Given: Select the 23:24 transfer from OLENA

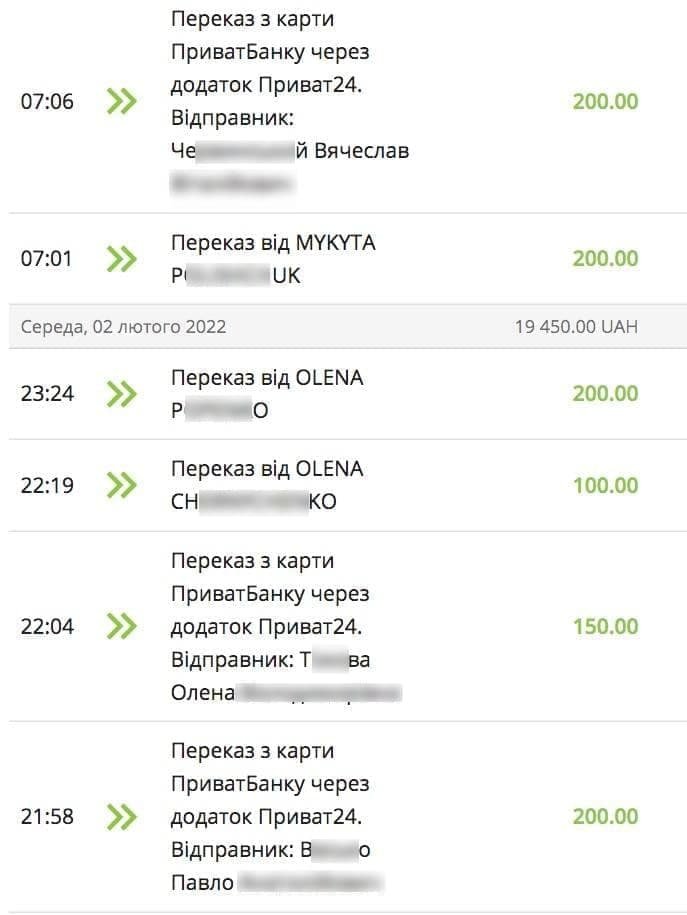Looking at the screenshot, I should [267, 394].
